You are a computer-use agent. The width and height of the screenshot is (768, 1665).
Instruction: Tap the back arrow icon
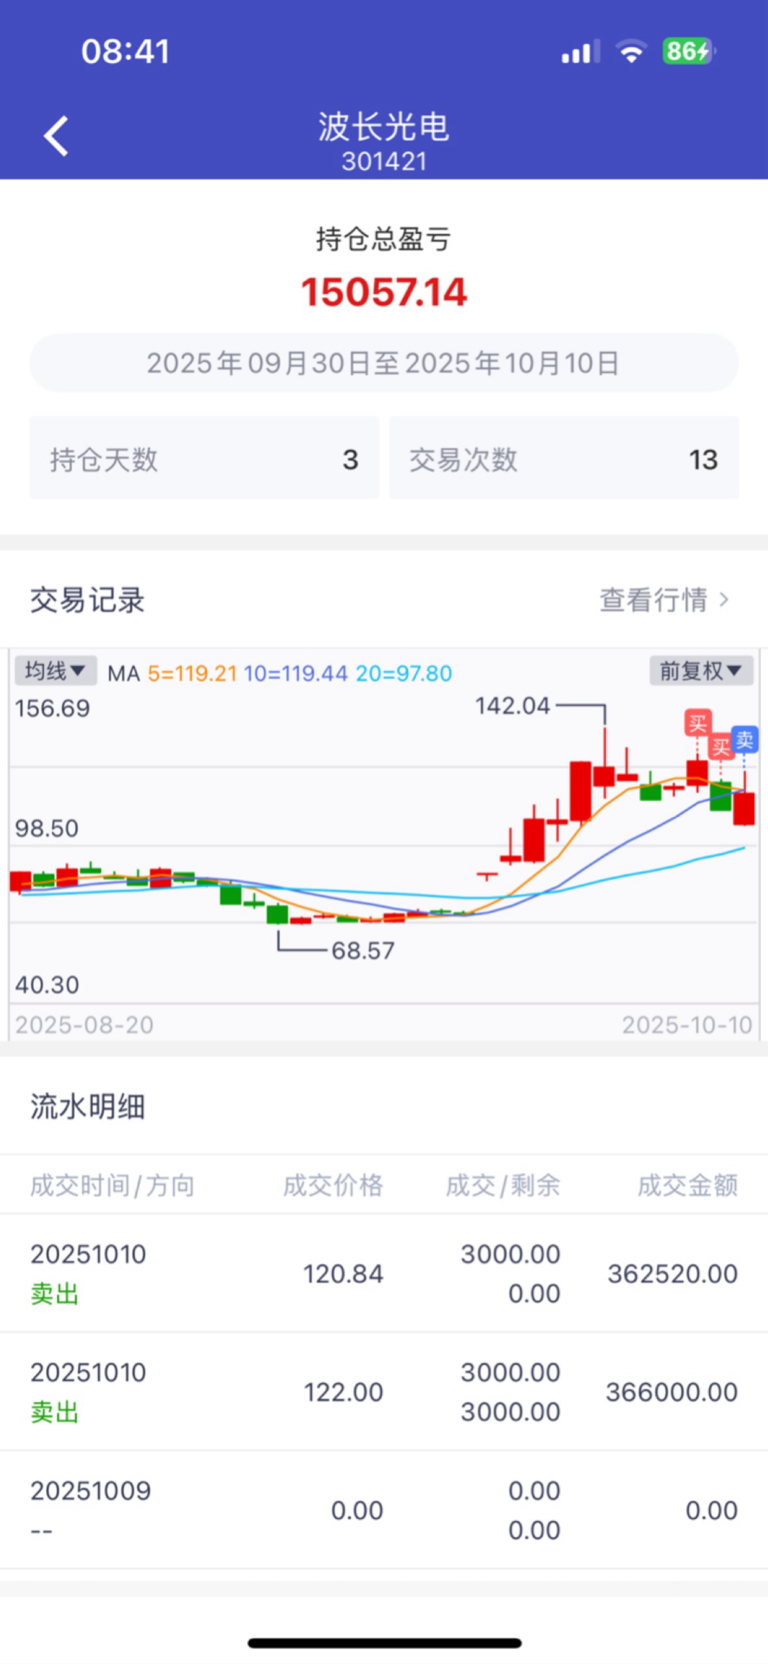[x=57, y=136]
